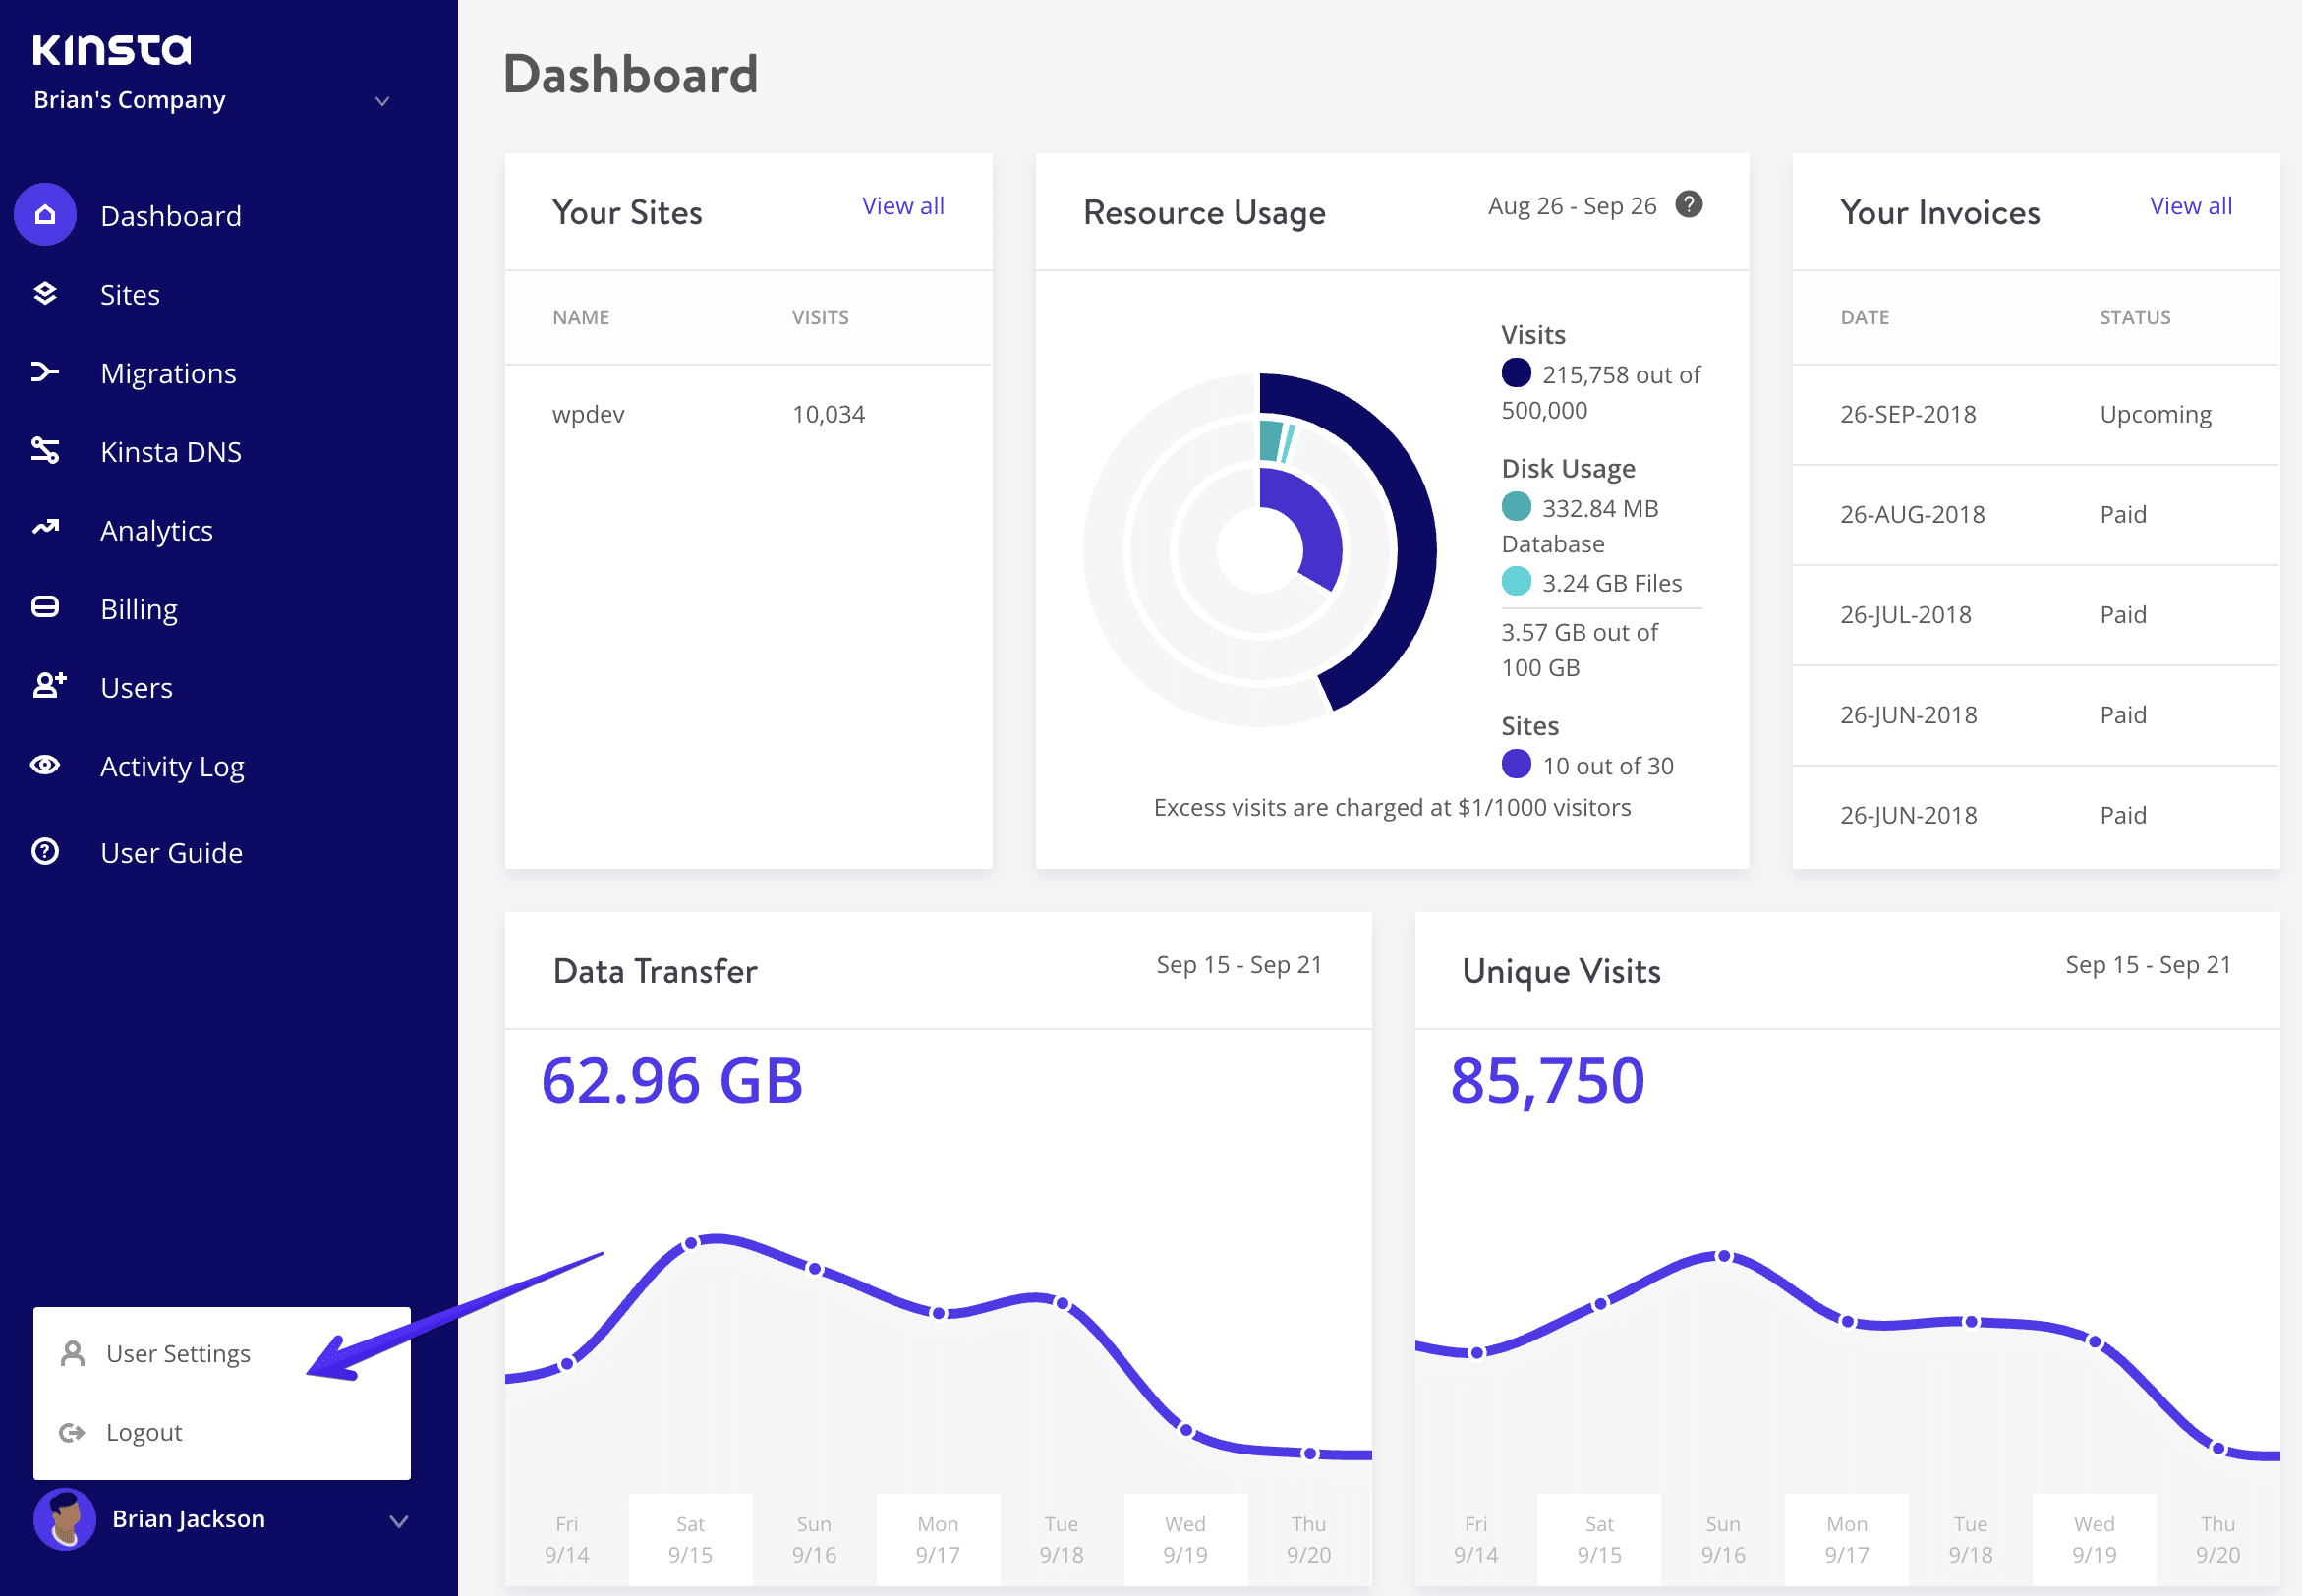This screenshot has width=2302, height=1596.
Task: Select Logout from the user menu
Action: [x=146, y=1432]
